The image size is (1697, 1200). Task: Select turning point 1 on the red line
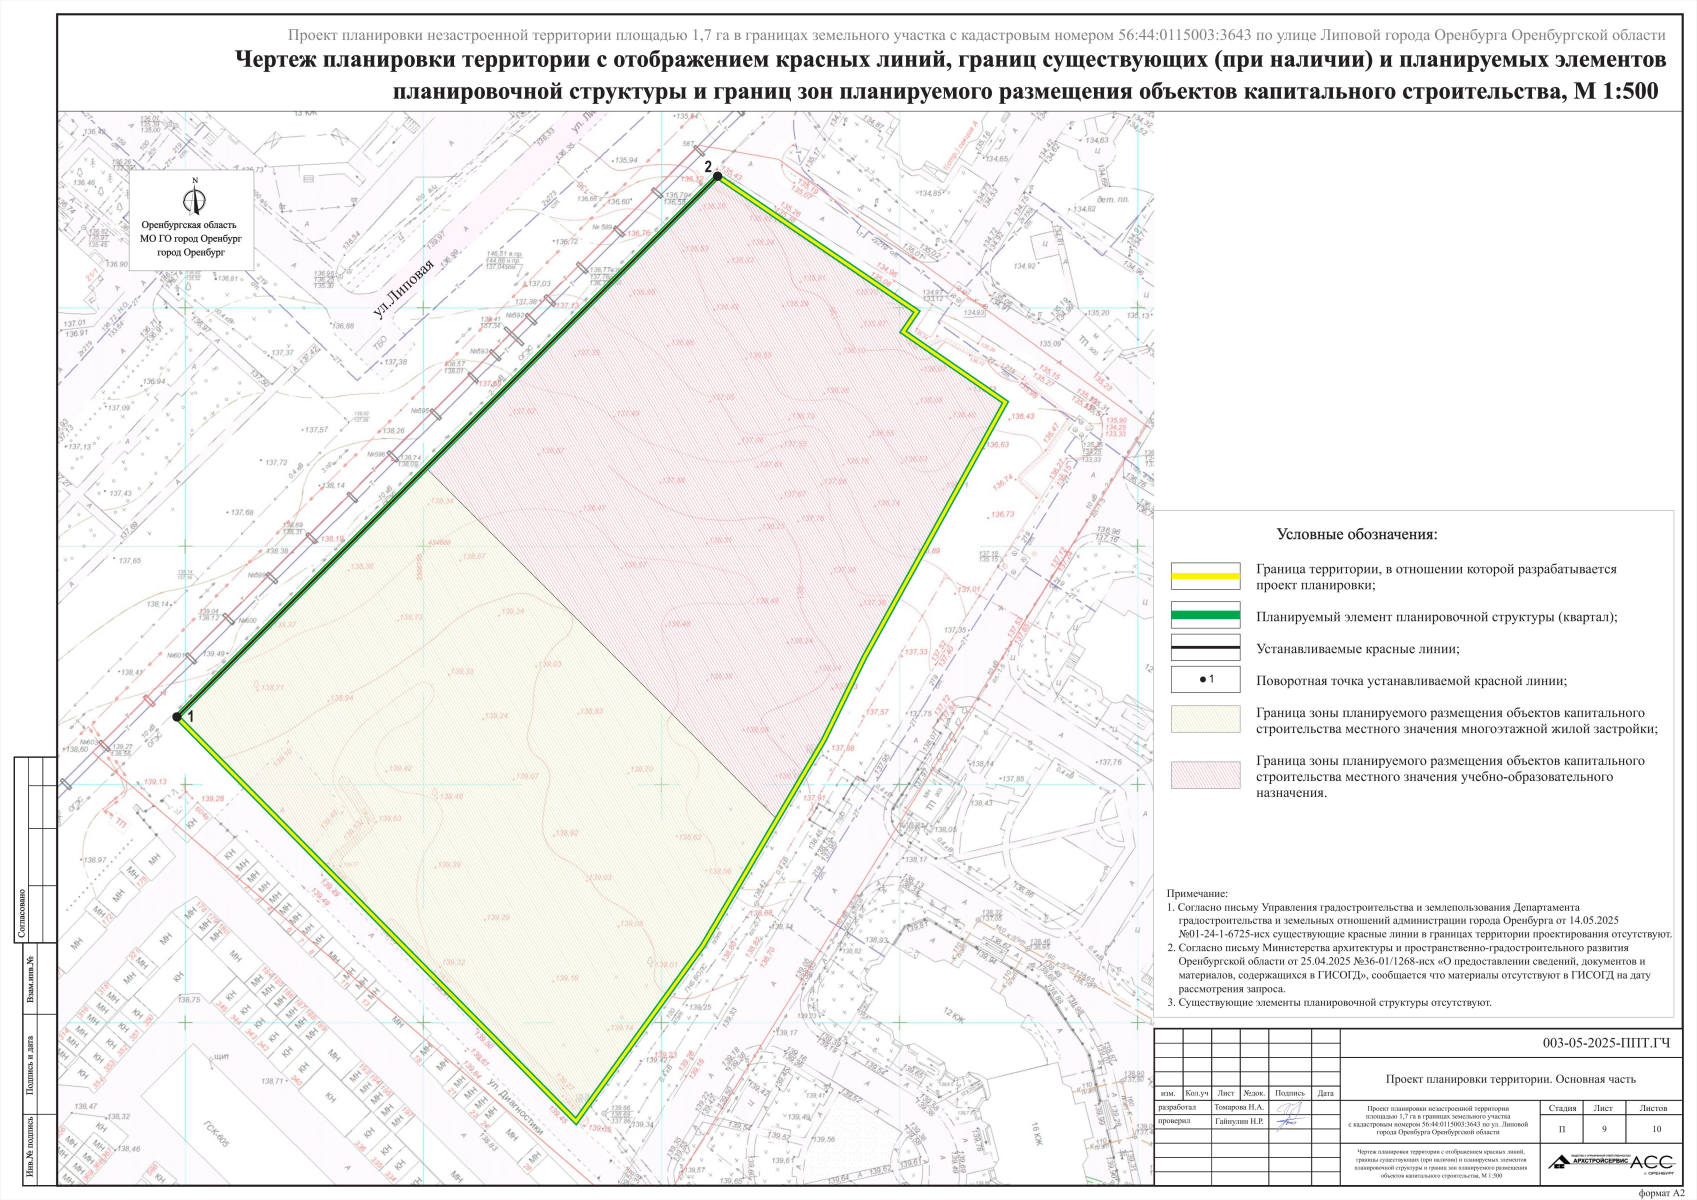177,716
